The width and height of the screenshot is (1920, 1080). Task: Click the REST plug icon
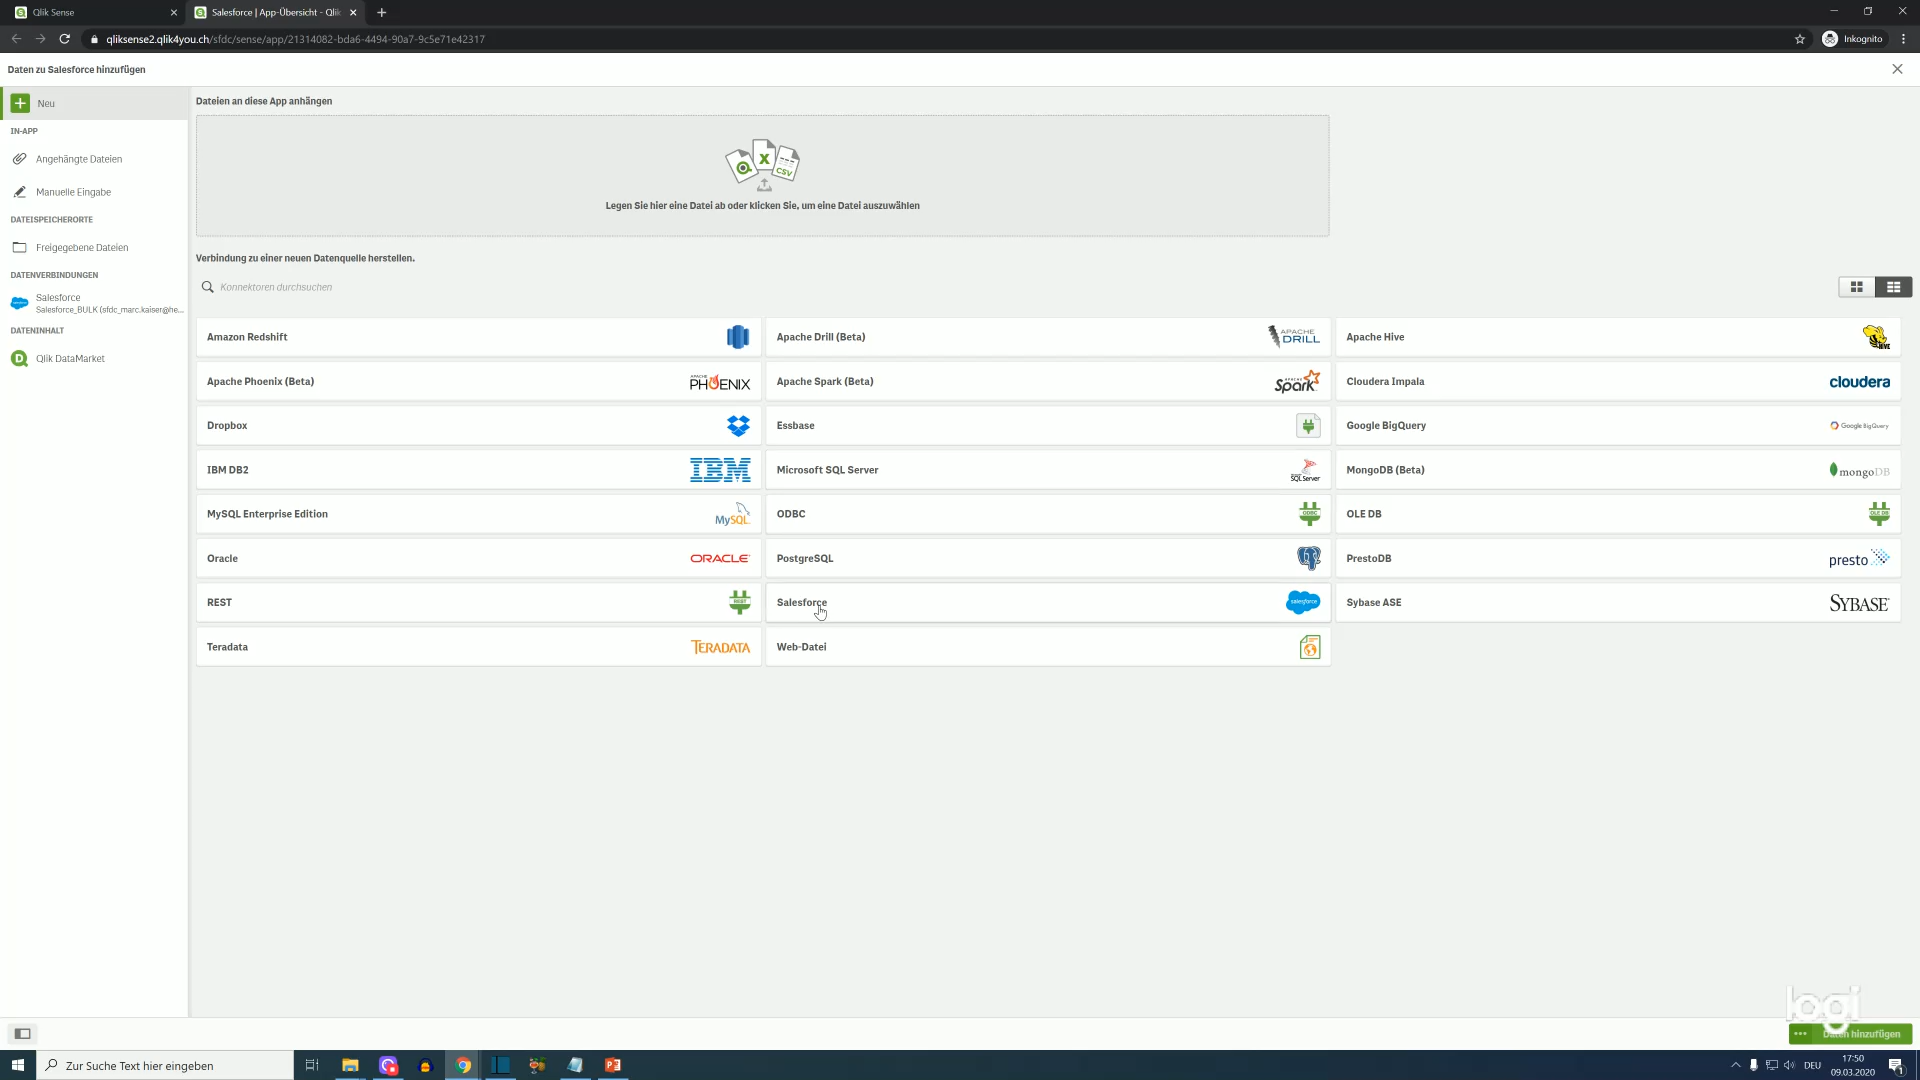739,602
